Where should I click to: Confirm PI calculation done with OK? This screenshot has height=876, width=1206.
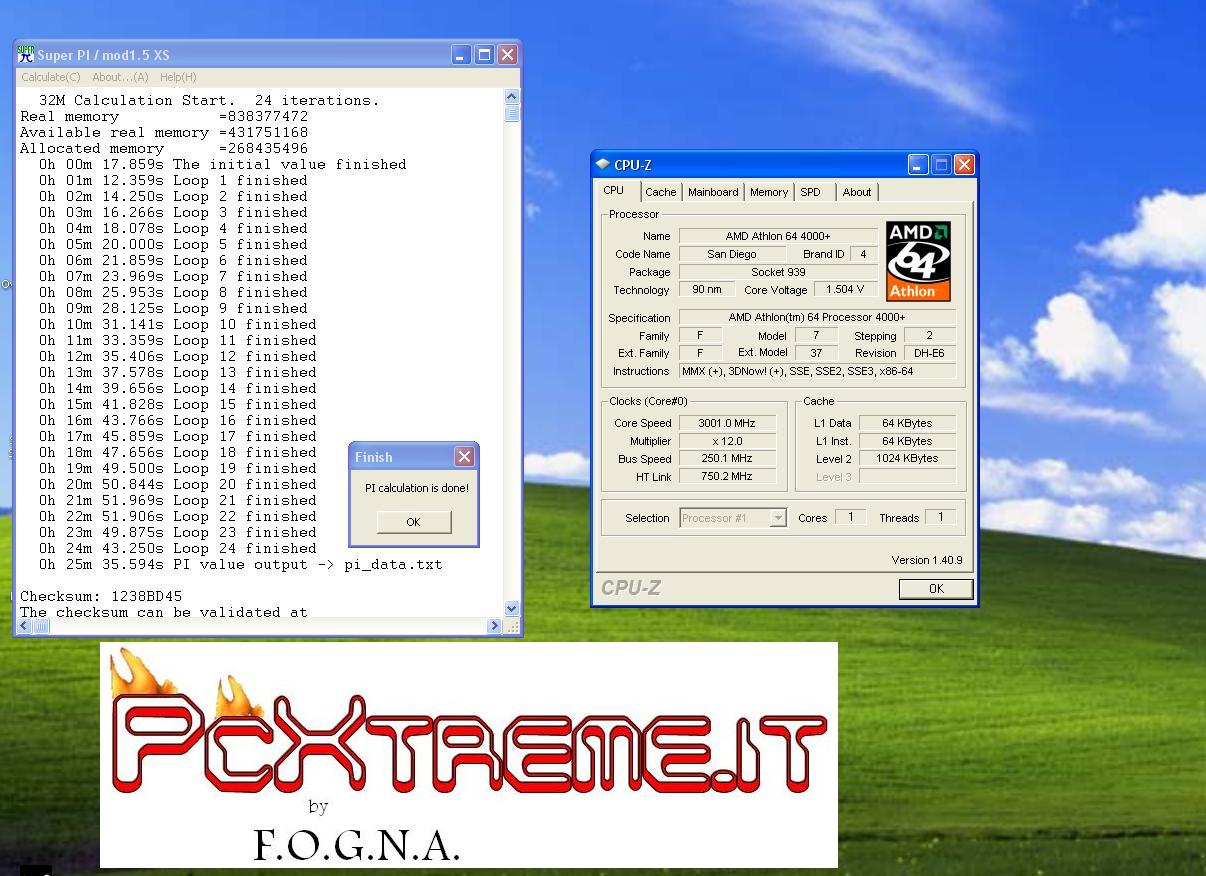point(414,522)
